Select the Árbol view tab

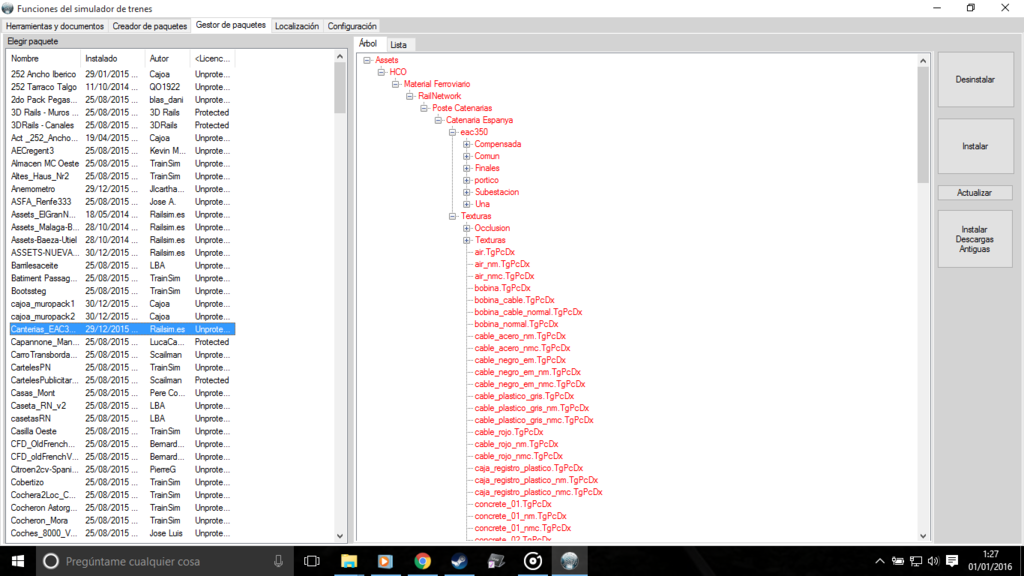[368, 43]
